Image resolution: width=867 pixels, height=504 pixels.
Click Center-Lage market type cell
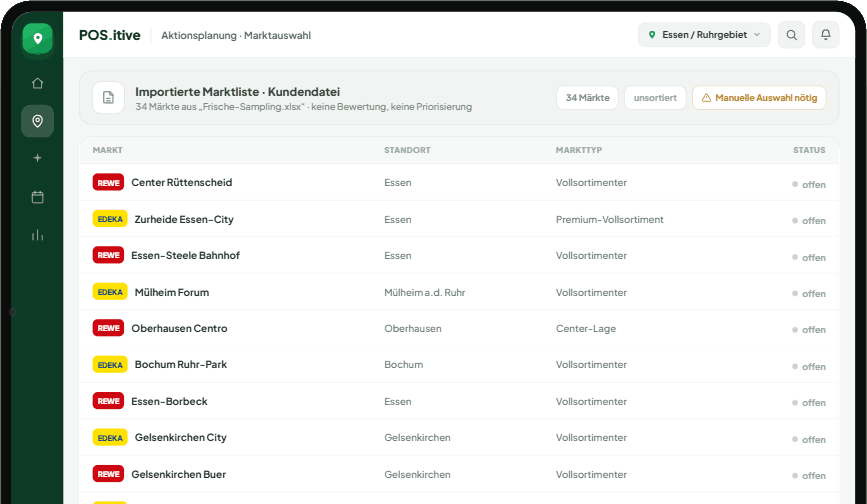pyautogui.click(x=586, y=329)
